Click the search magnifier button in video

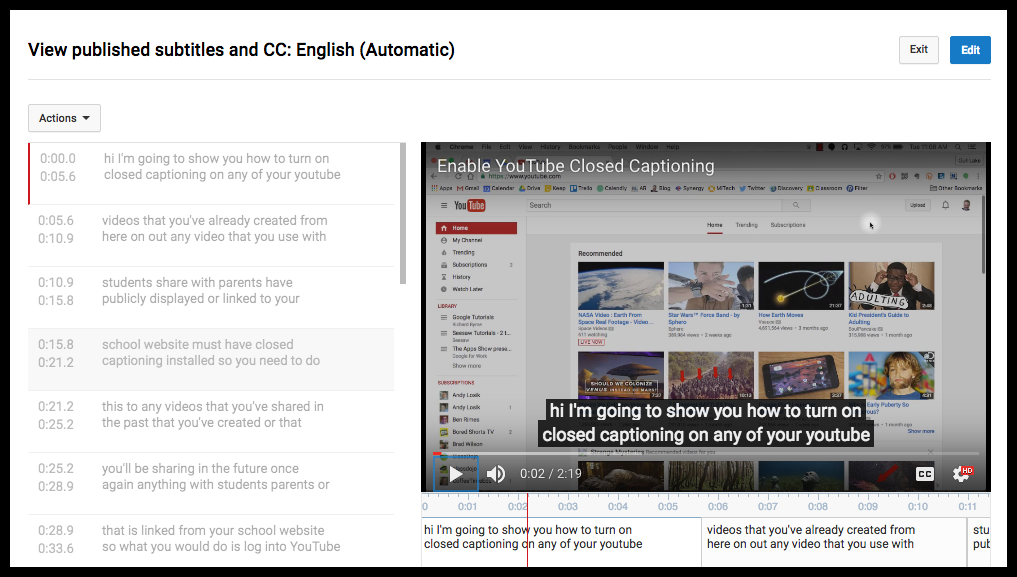coord(796,205)
